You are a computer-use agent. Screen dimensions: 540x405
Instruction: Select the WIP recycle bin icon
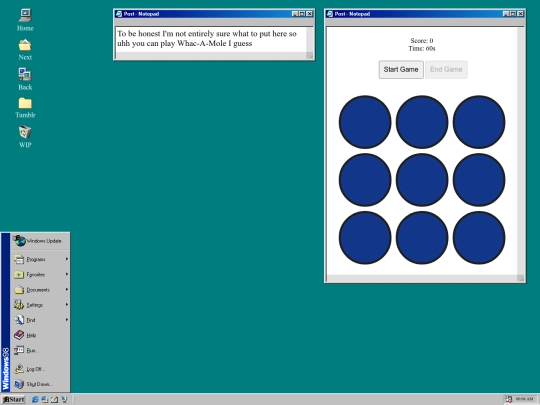25,137
